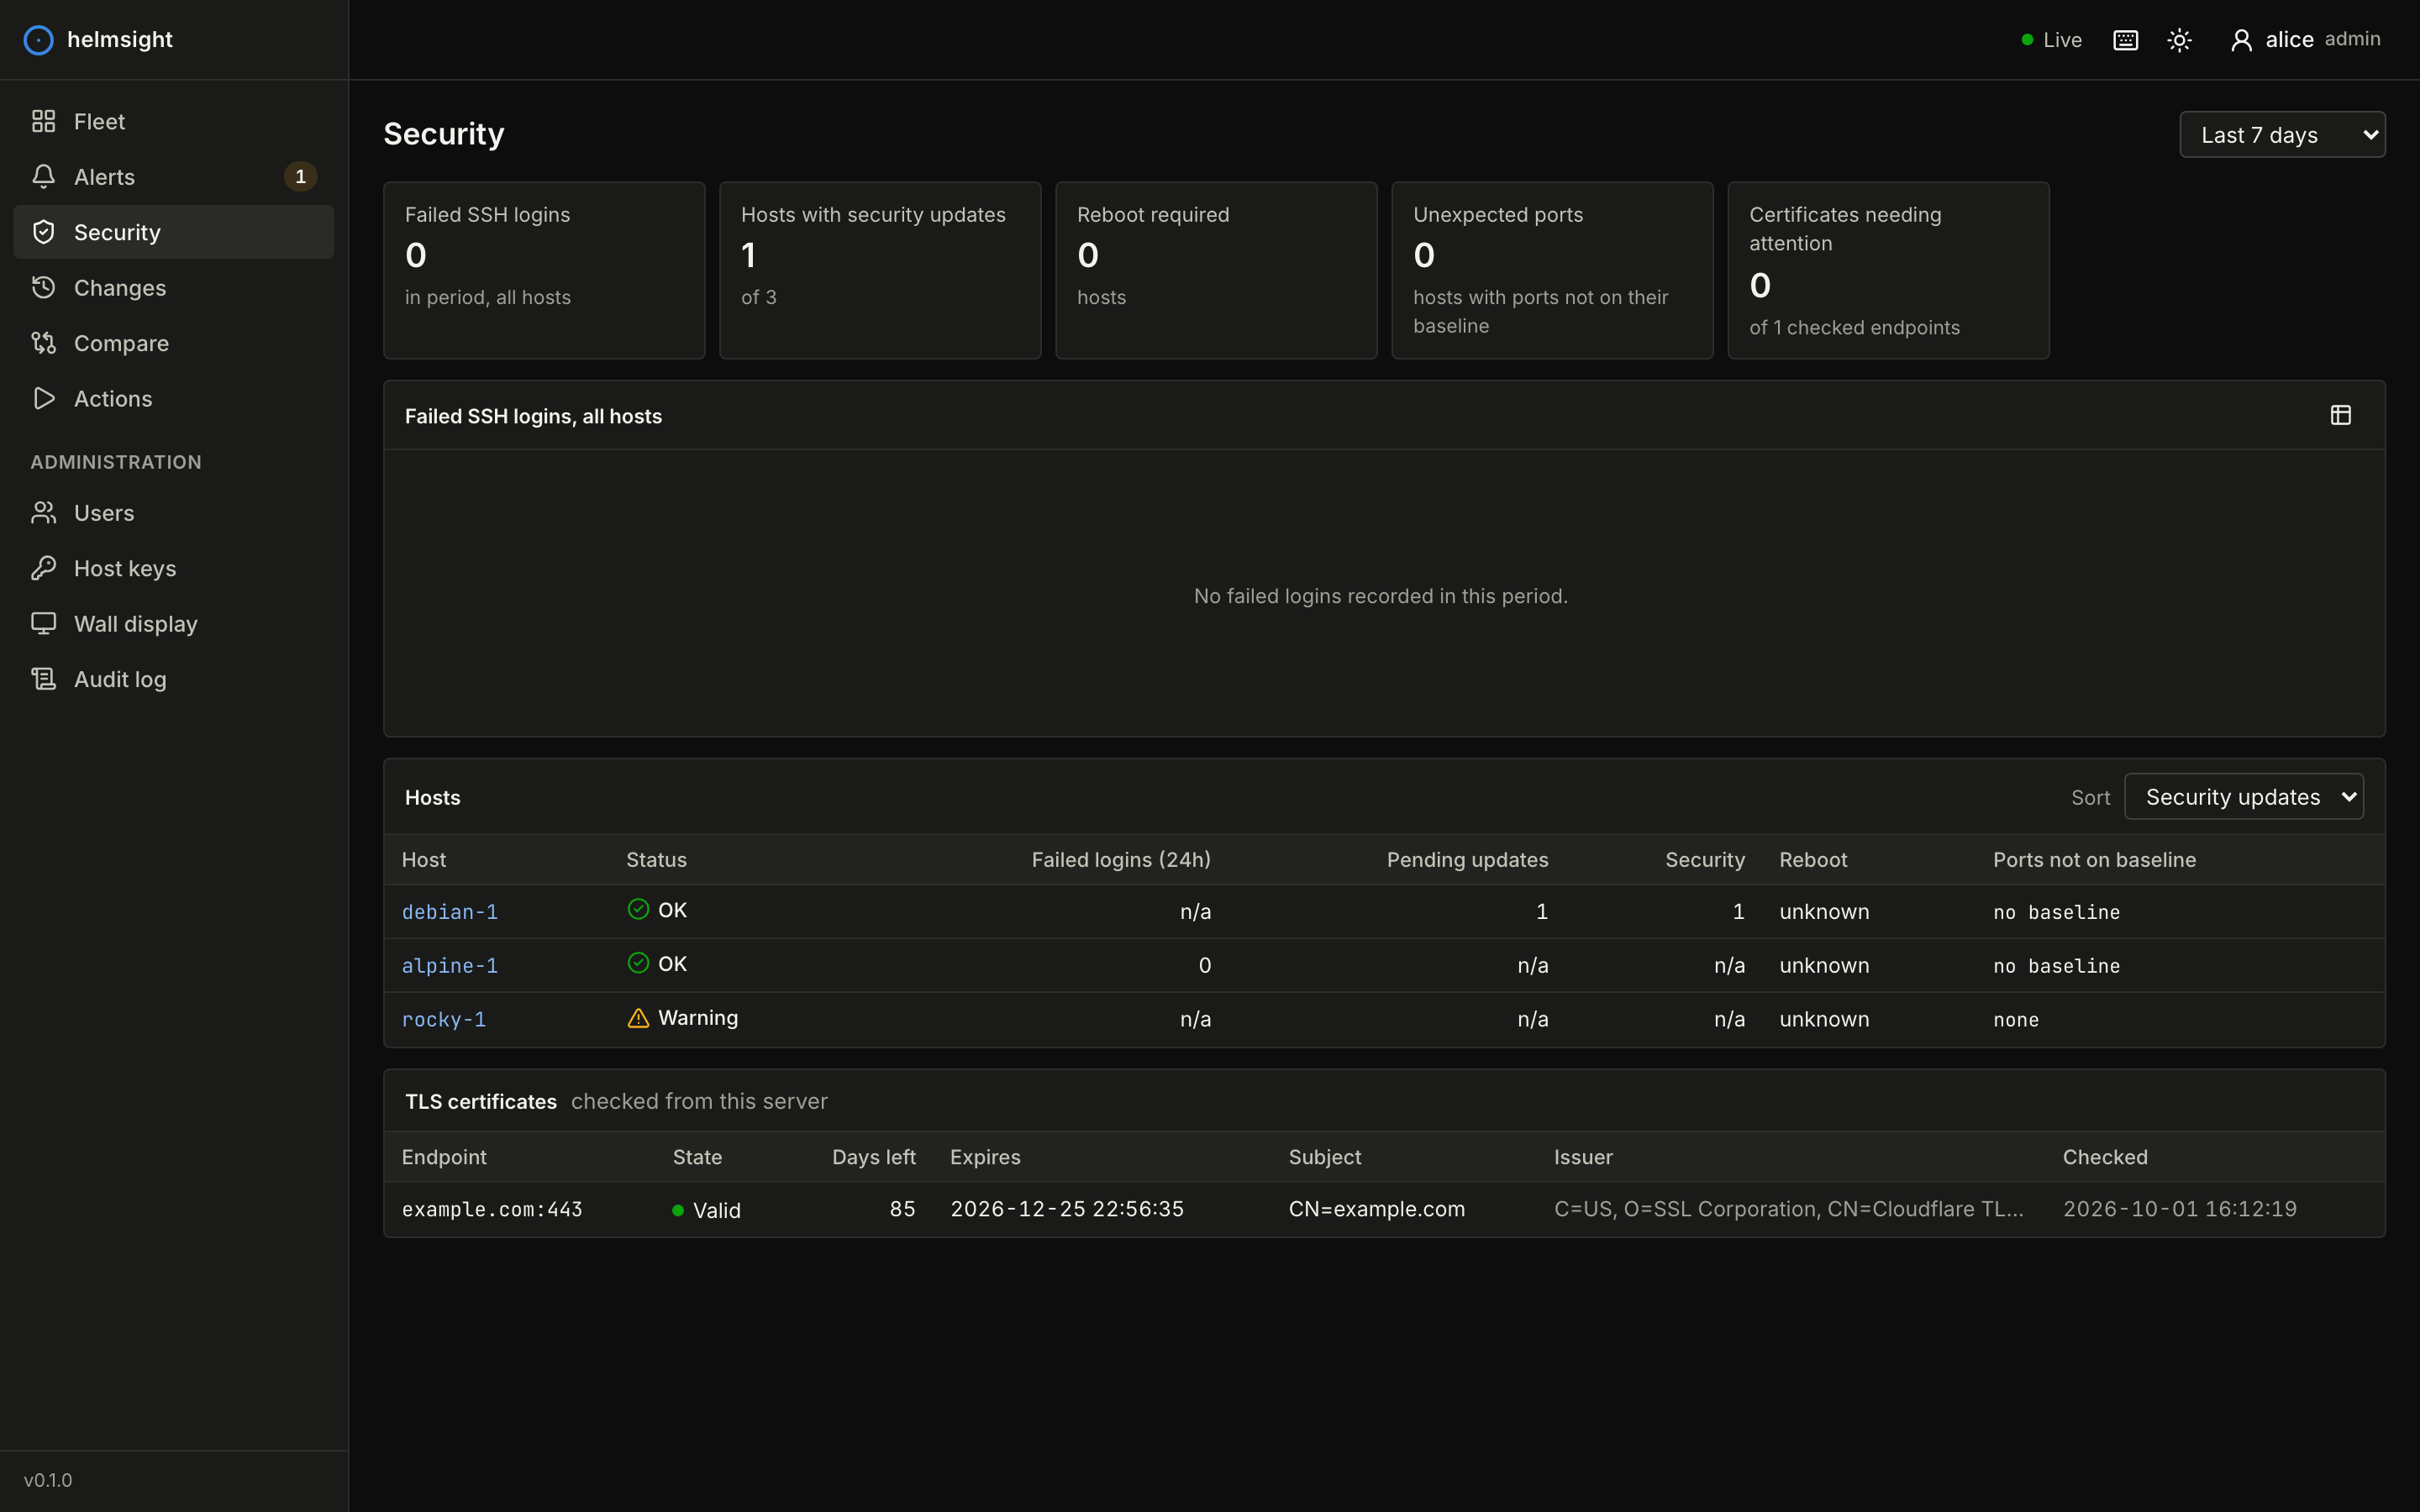Open the Security updates sort dropdown
Image resolution: width=2420 pixels, height=1512 pixels.
(x=2243, y=797)
